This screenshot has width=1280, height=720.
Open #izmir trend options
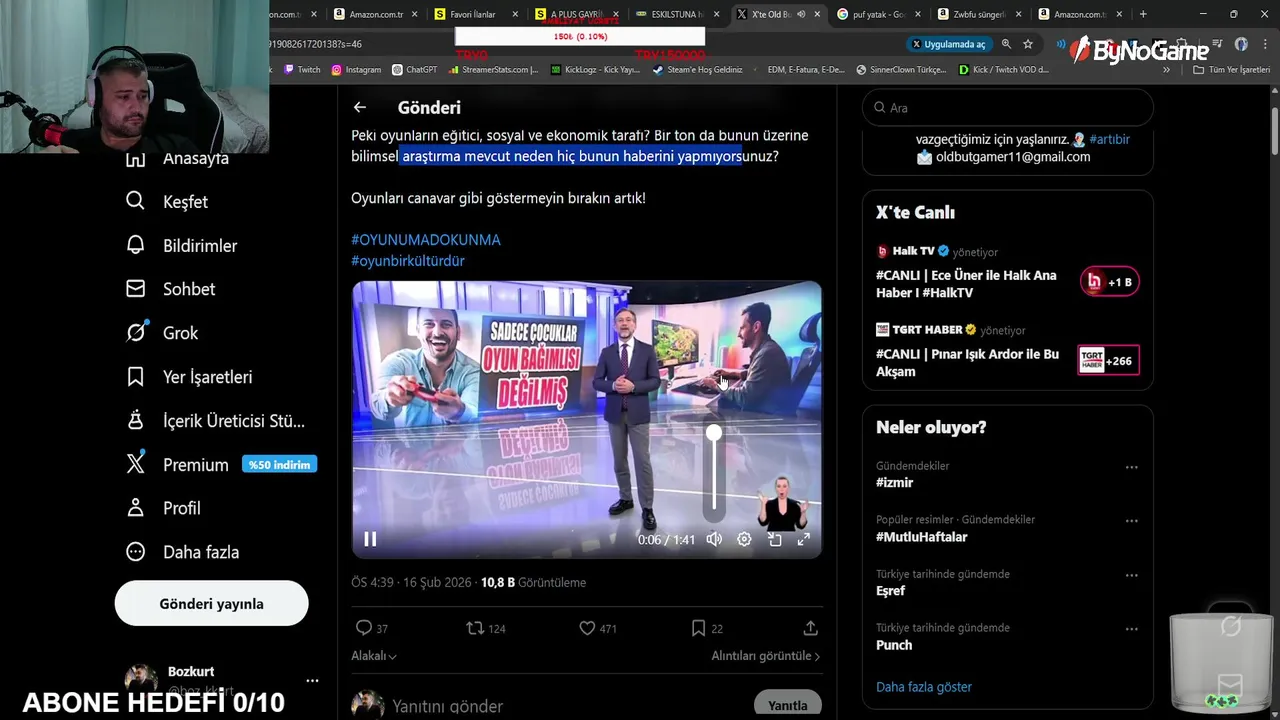[x=1131, y=467]
